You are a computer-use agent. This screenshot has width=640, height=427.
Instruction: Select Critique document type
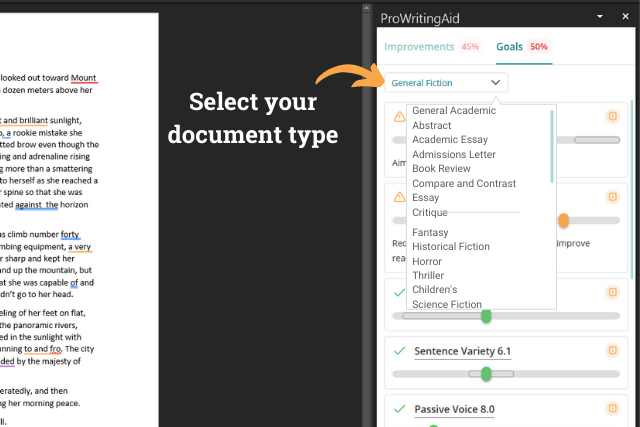430,212
